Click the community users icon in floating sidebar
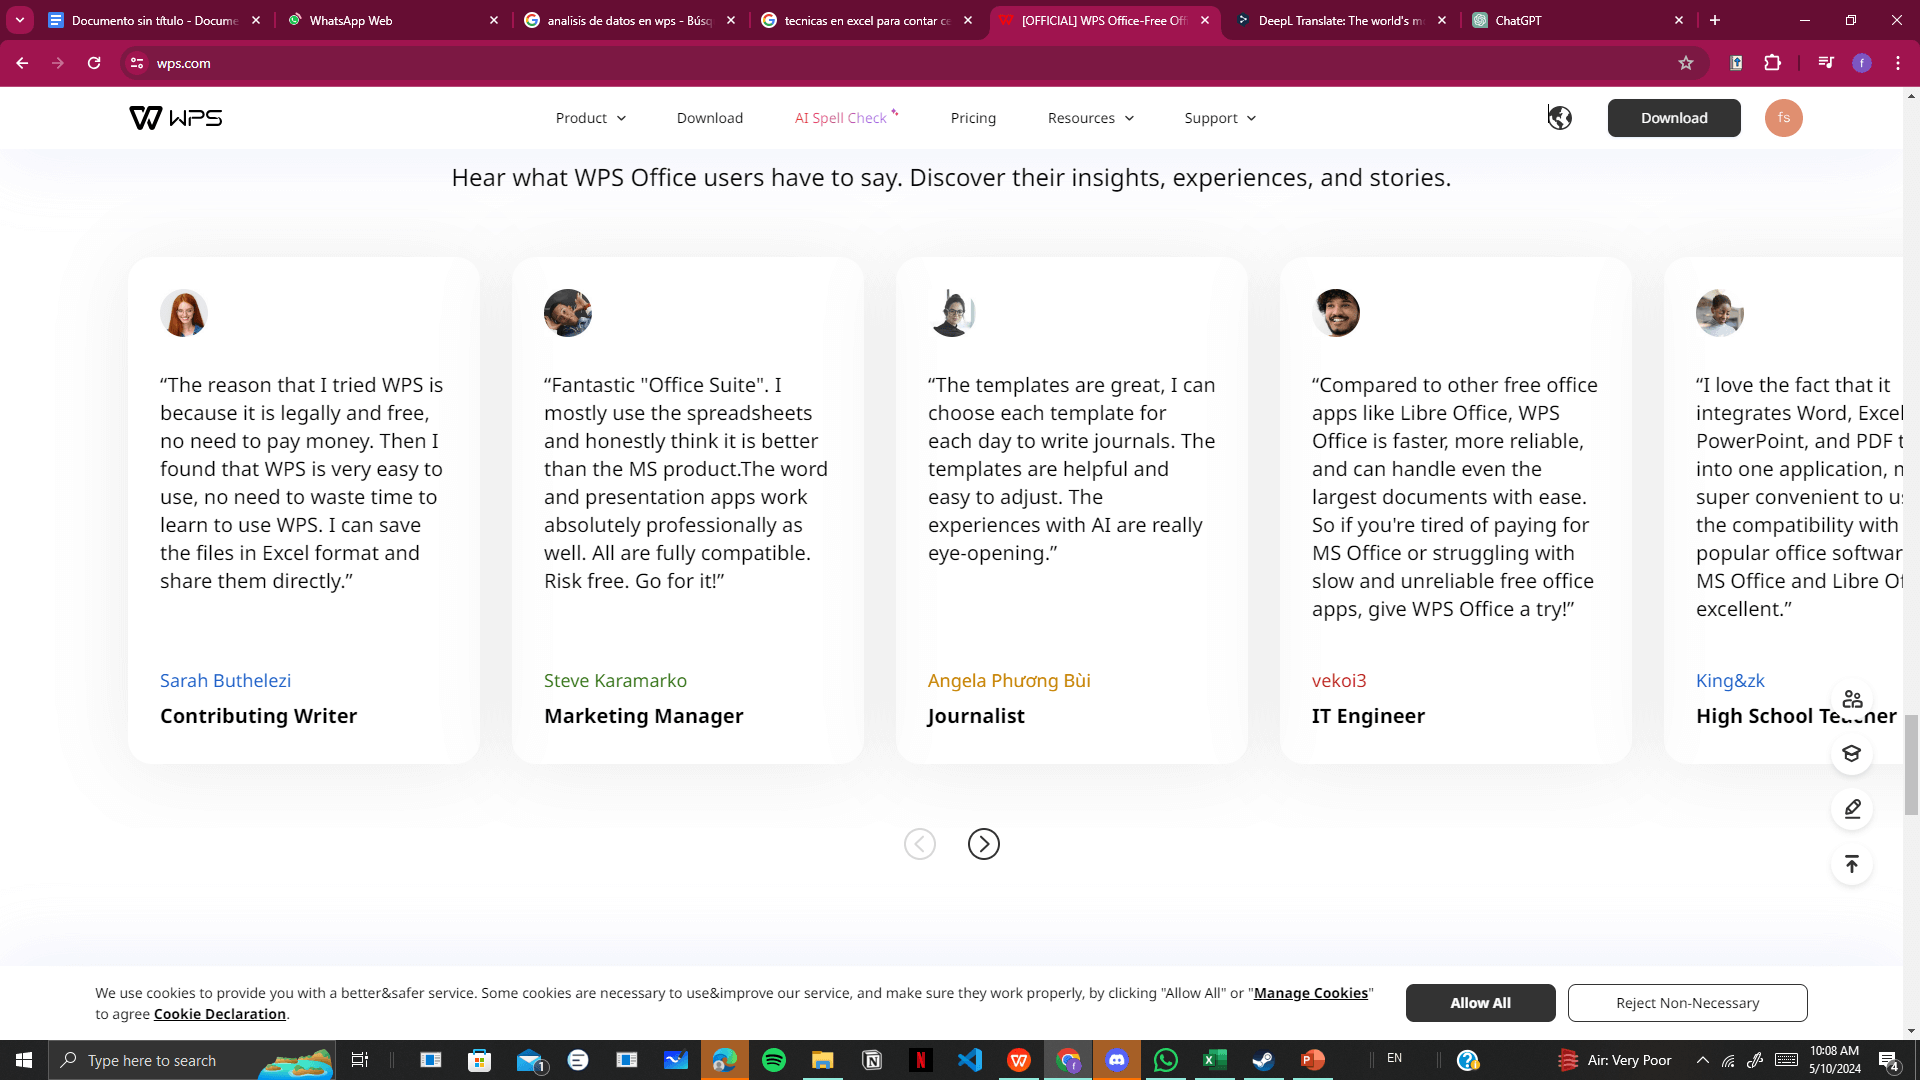This screenshot has height=1080, width=1920. tap(1852, 699)
